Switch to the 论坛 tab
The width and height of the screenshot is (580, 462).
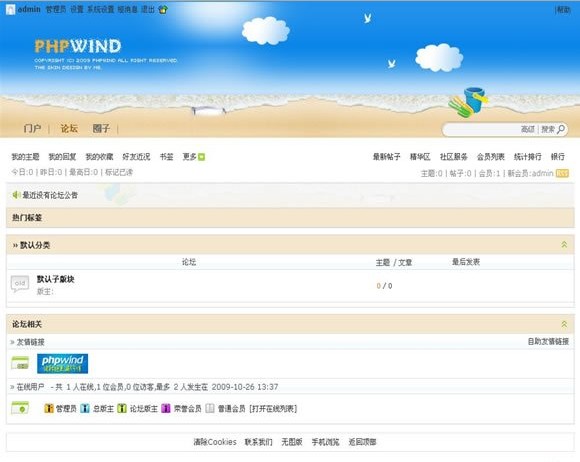pyautogui.click(x=69, y=128)
